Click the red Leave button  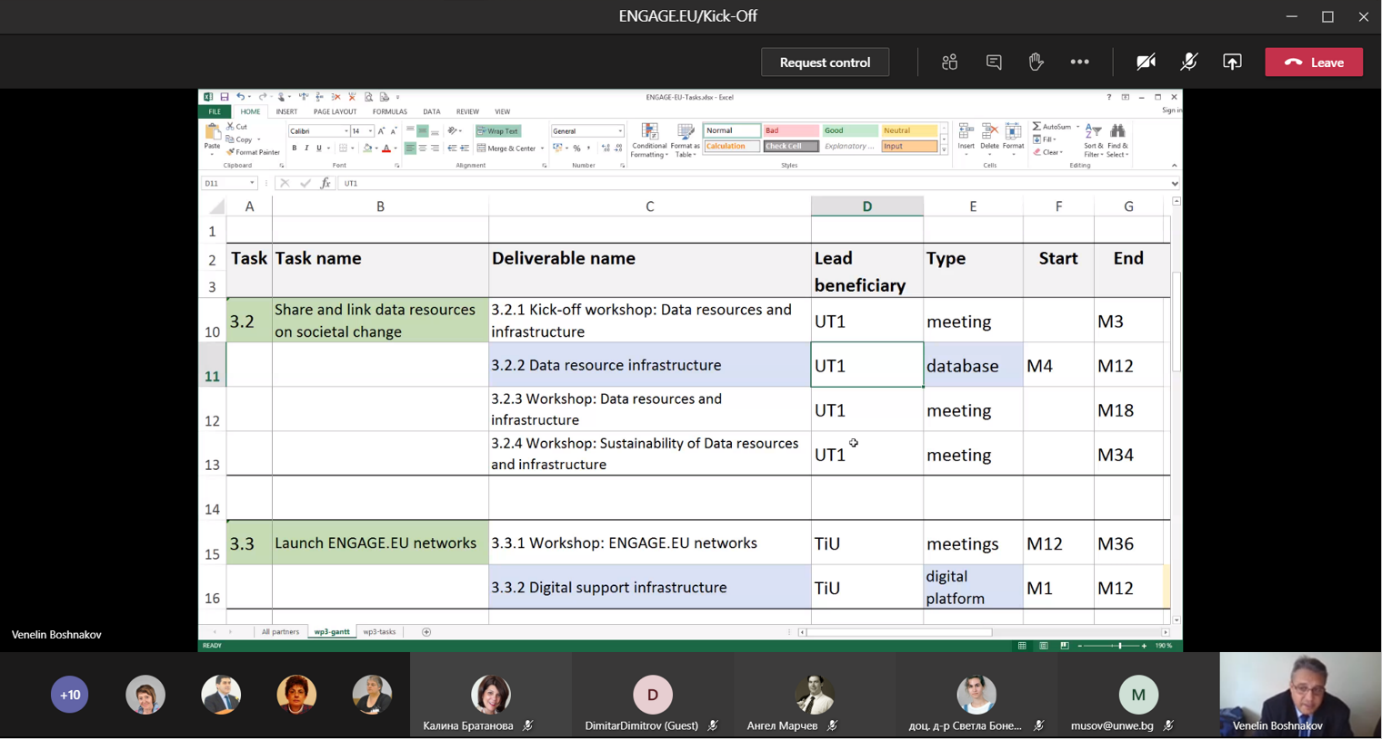(1314, 62)
